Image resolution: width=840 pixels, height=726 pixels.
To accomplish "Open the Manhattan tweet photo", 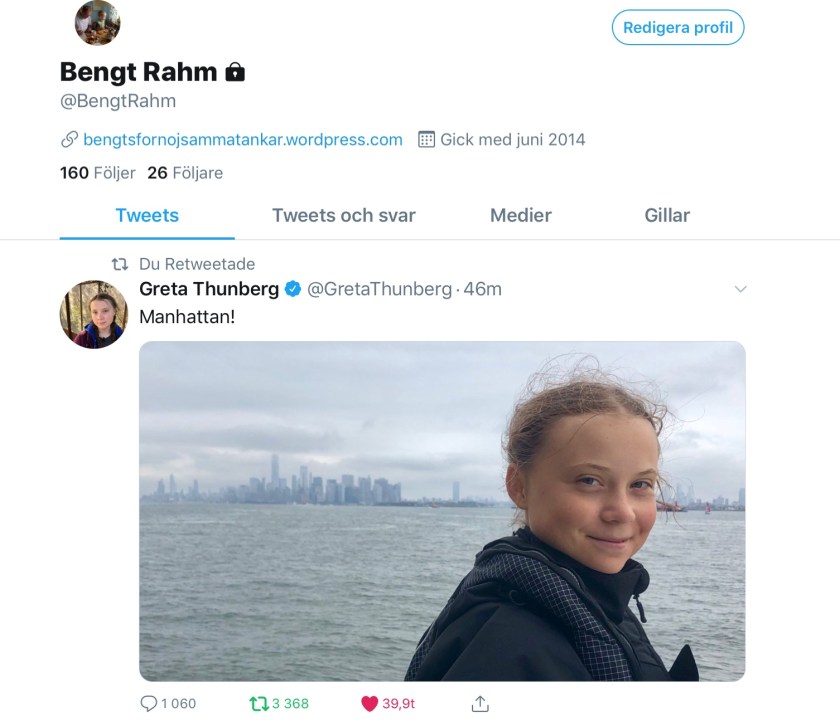I will (x=442, y=511).
